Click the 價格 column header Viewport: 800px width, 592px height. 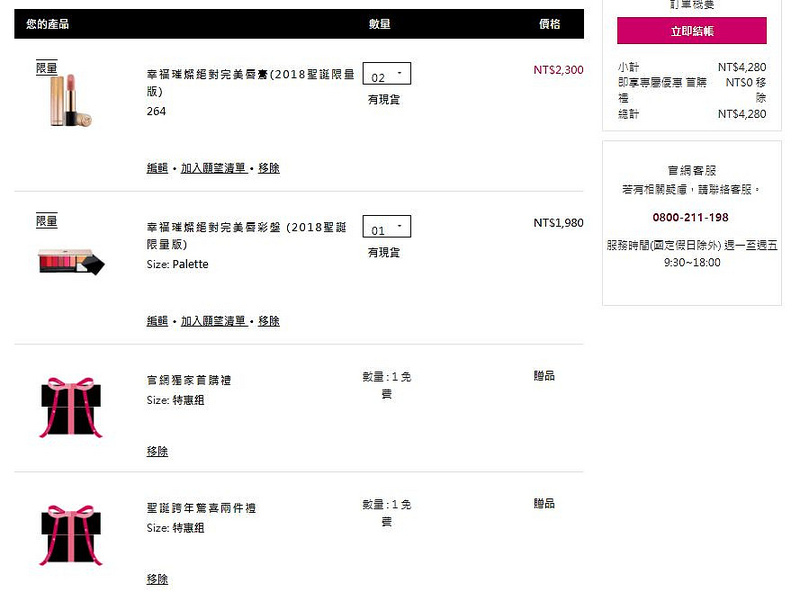(549, 24)
